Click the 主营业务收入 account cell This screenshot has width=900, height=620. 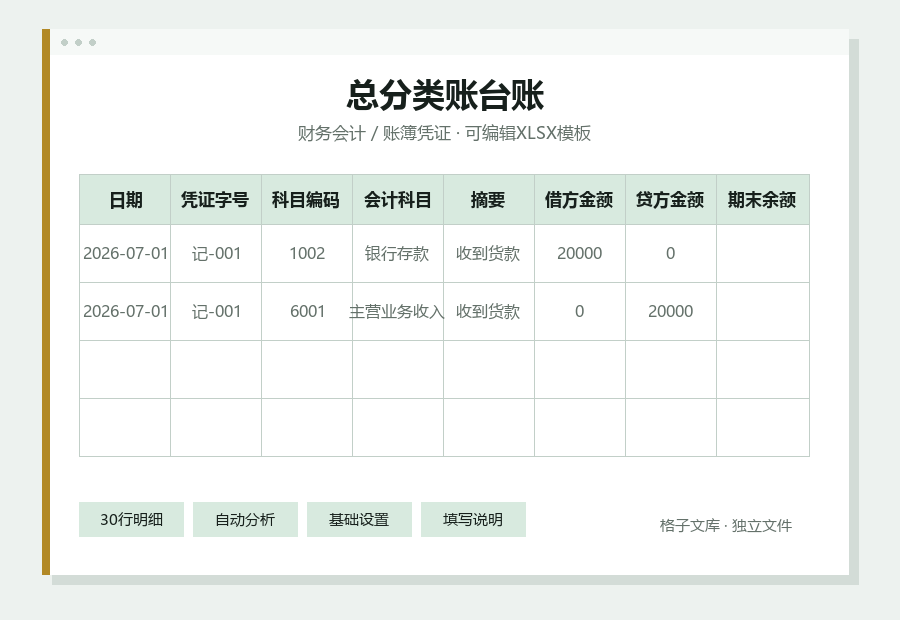398,311
